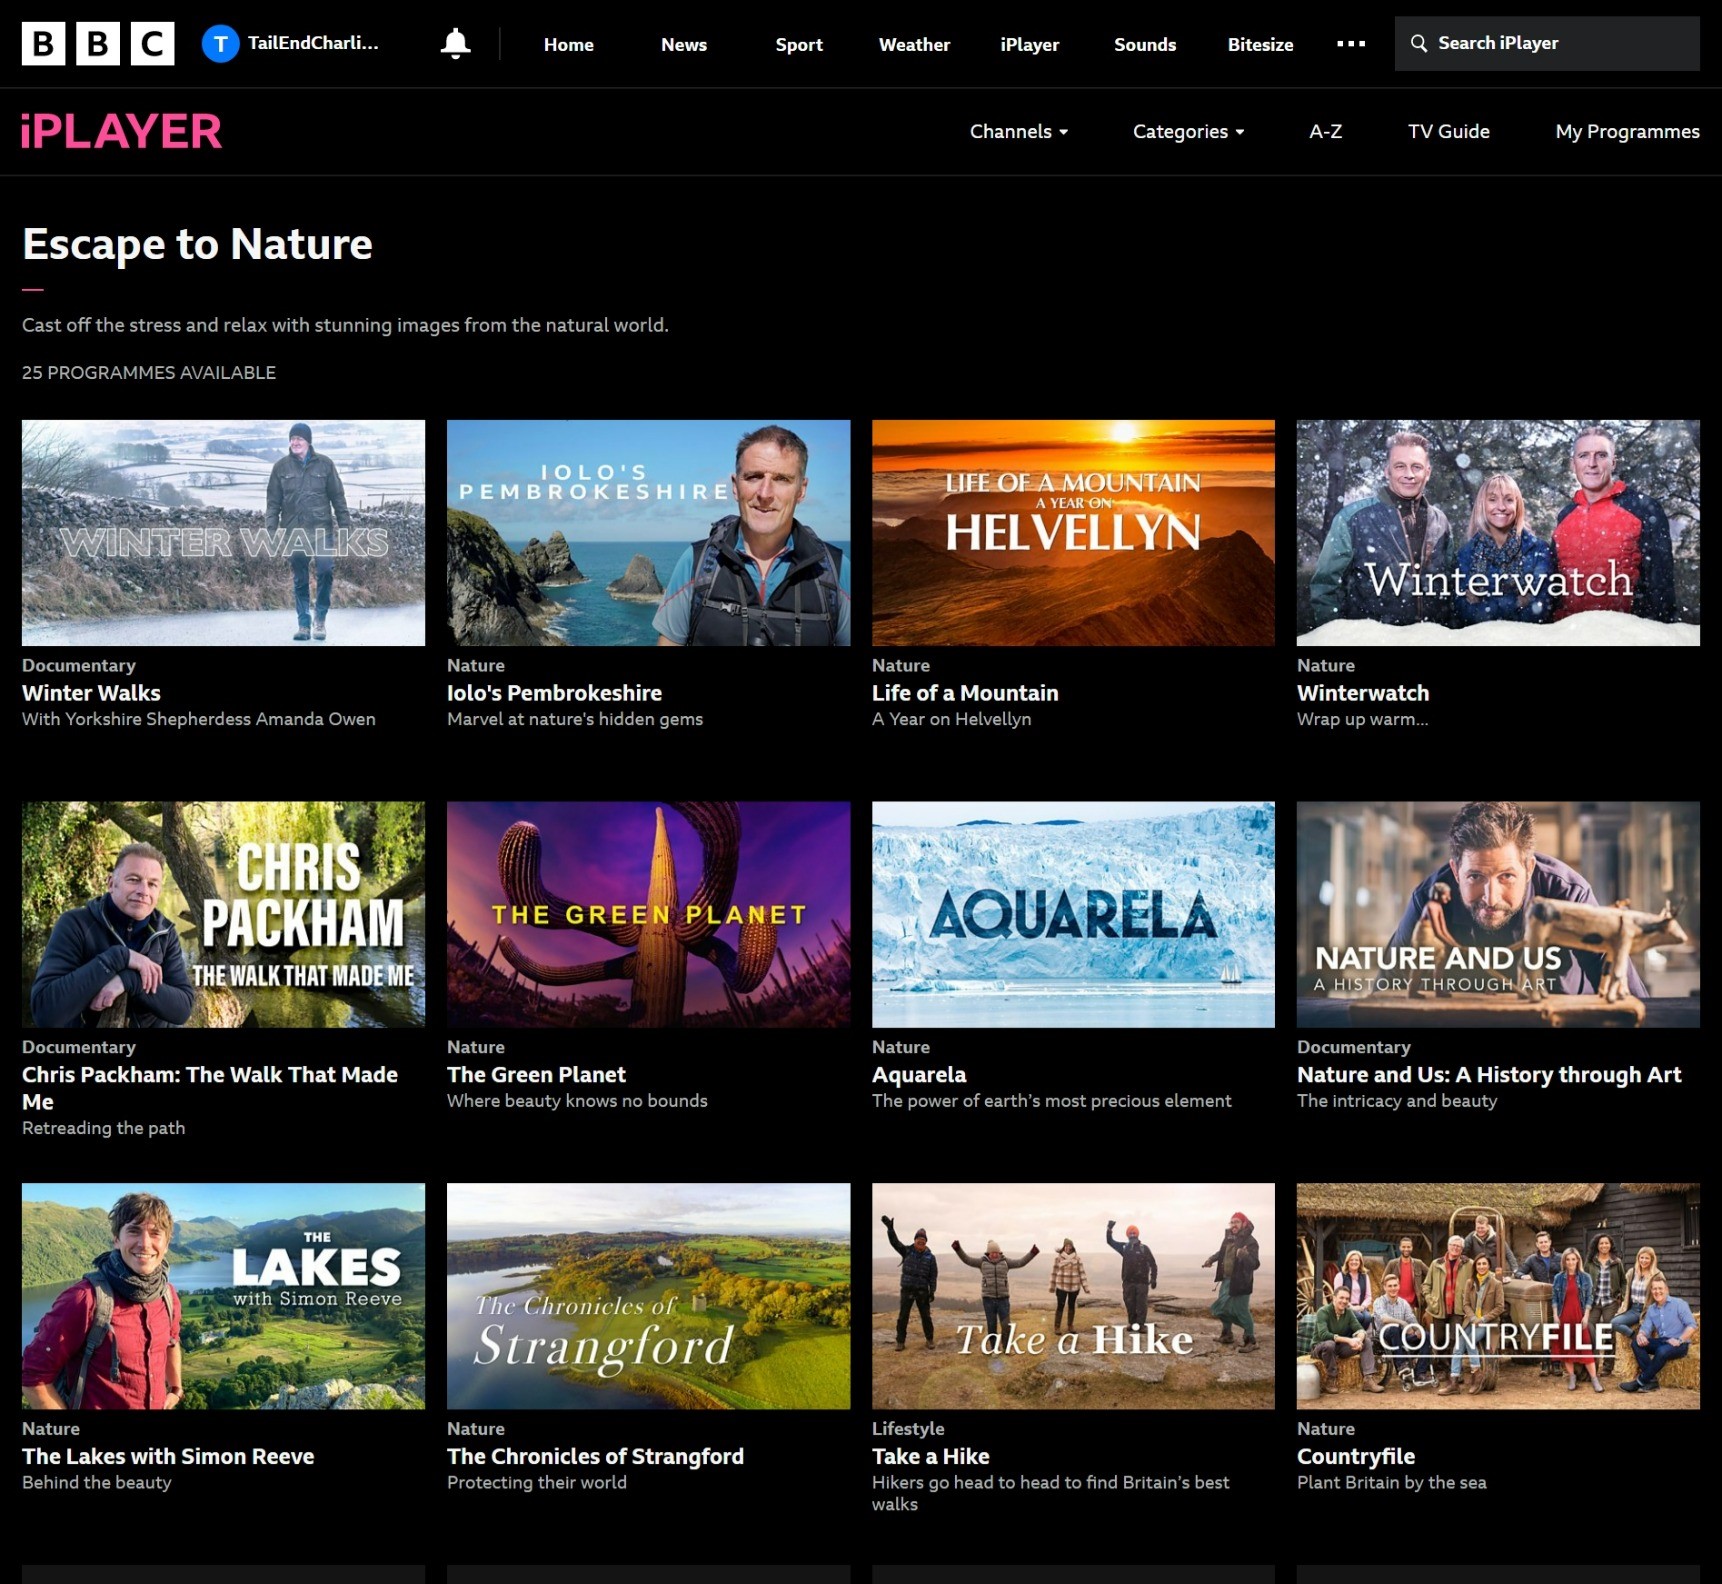Click 'Wrap up warm...' subtitle

tap(1362, 719)
